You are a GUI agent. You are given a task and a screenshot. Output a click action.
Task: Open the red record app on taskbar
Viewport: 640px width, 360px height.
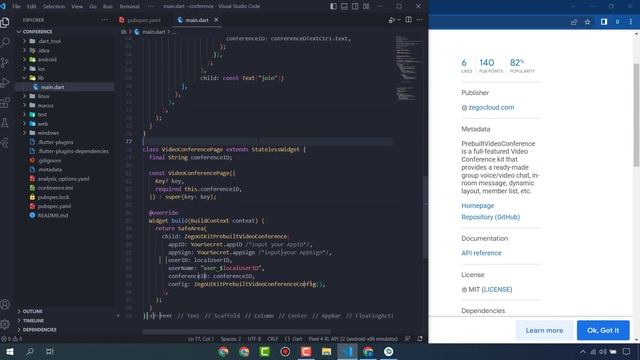285,351
